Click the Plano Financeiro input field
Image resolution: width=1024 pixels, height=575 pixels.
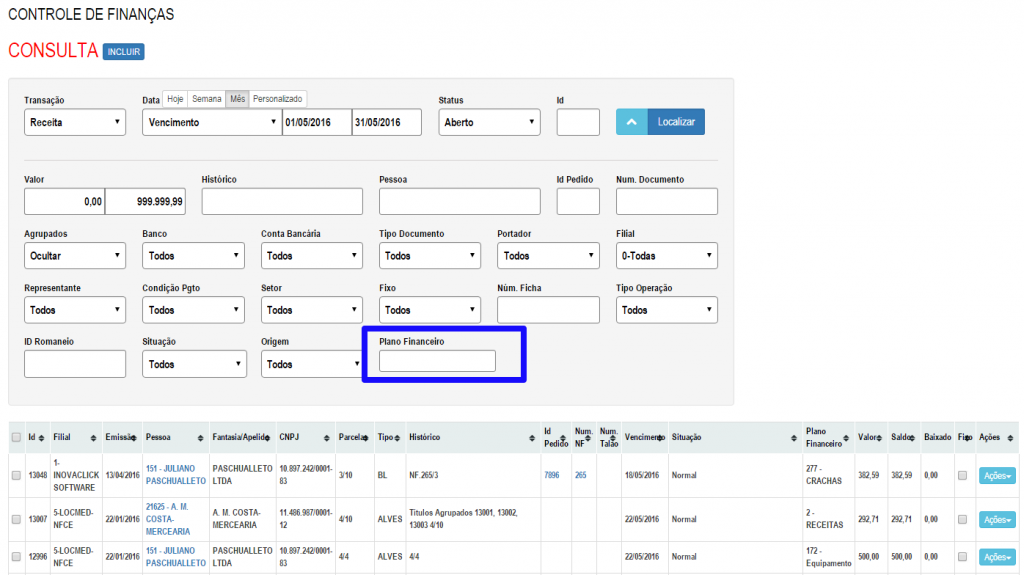pyautogui.click(x=437, y=361)
